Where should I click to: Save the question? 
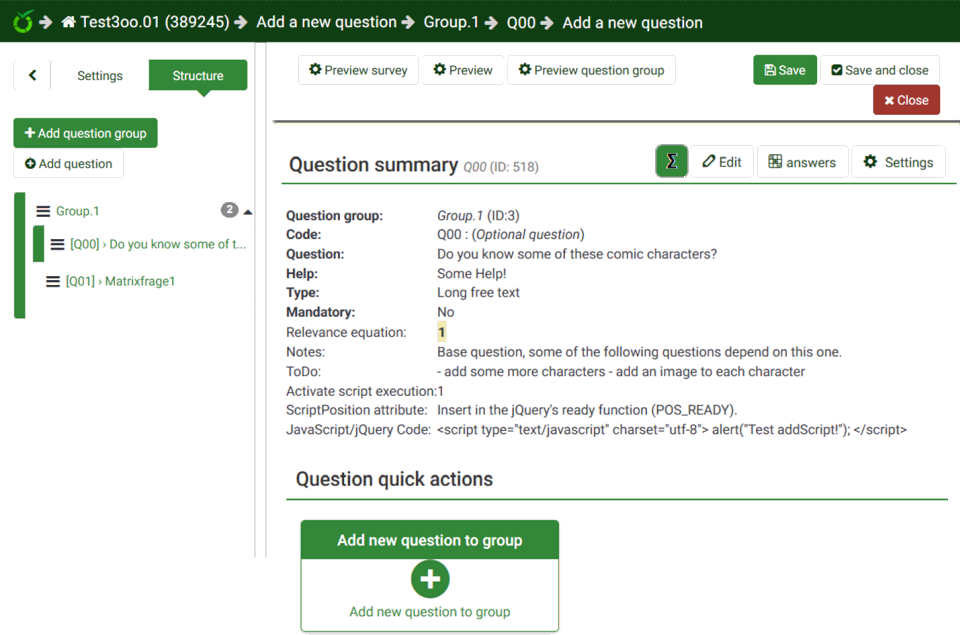click(x=785, y=70)
